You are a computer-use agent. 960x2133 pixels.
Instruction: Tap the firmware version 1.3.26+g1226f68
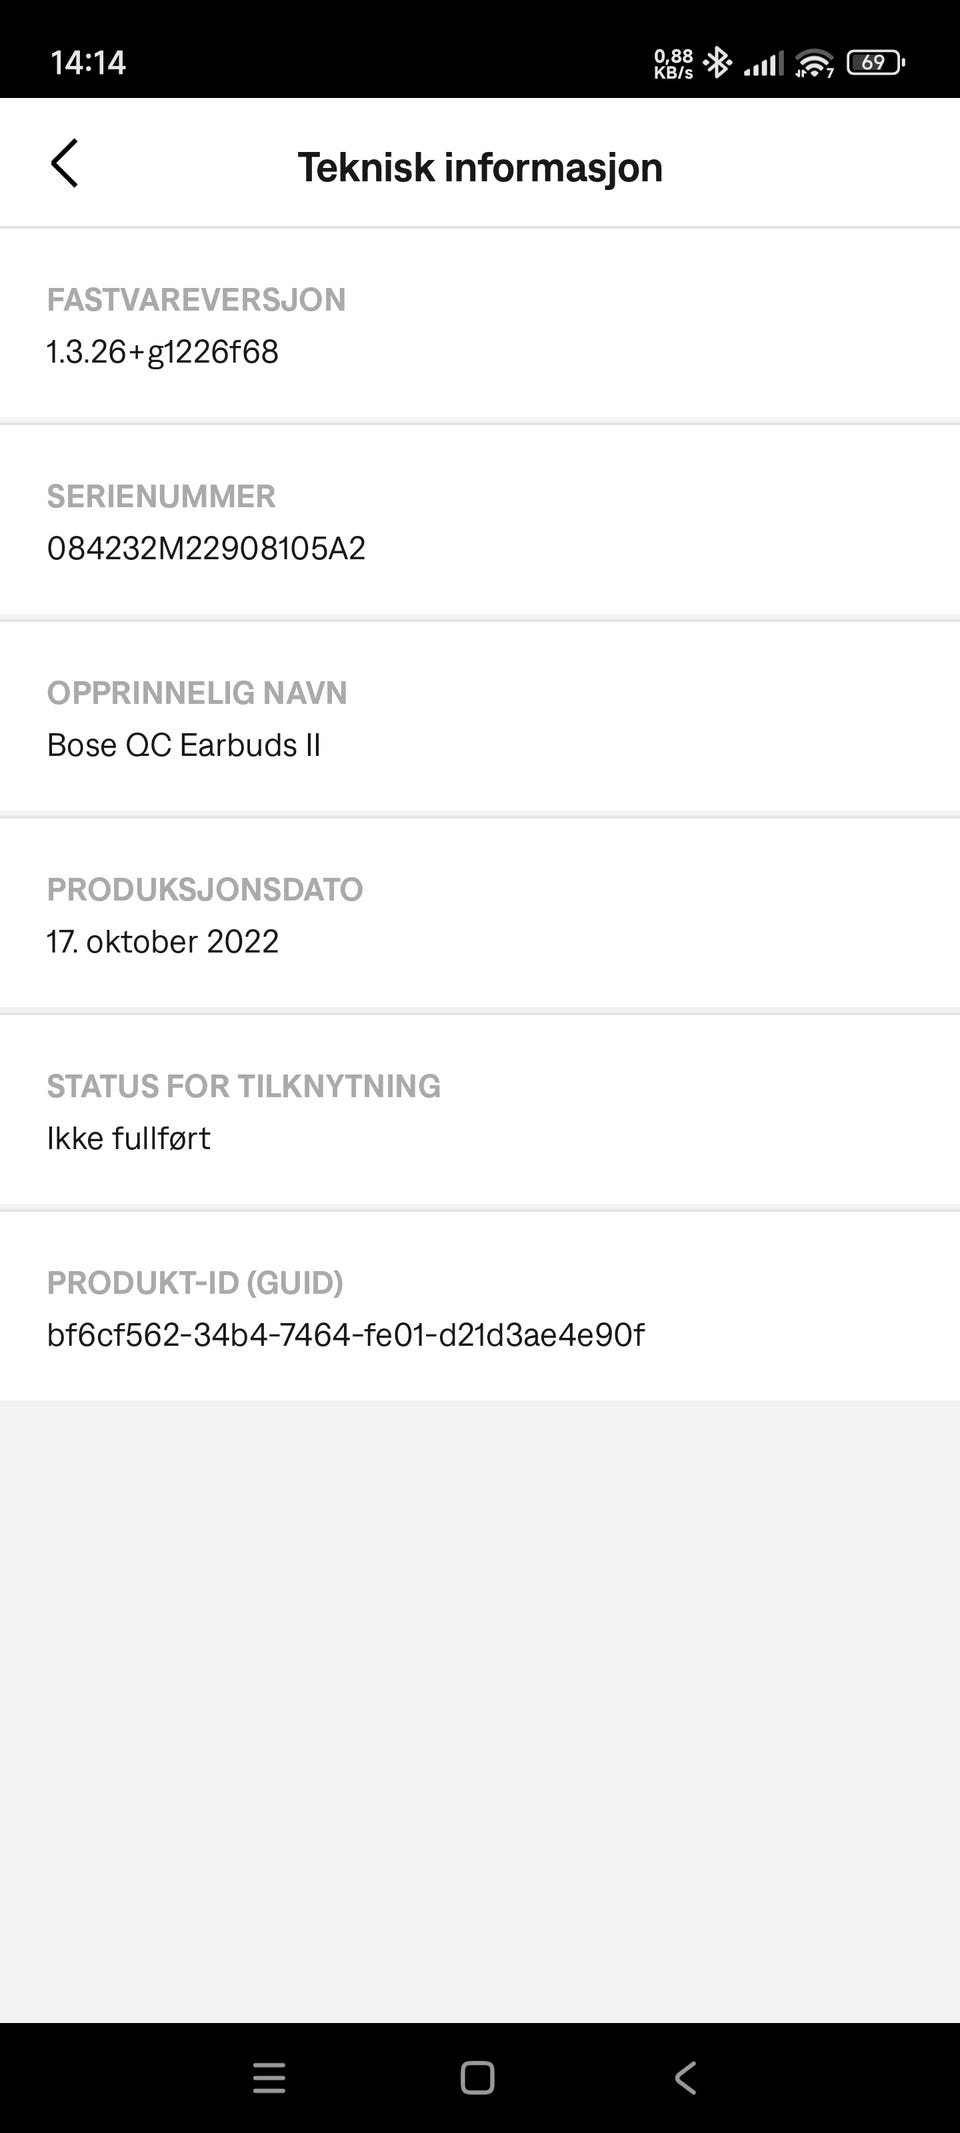[163, 352]
